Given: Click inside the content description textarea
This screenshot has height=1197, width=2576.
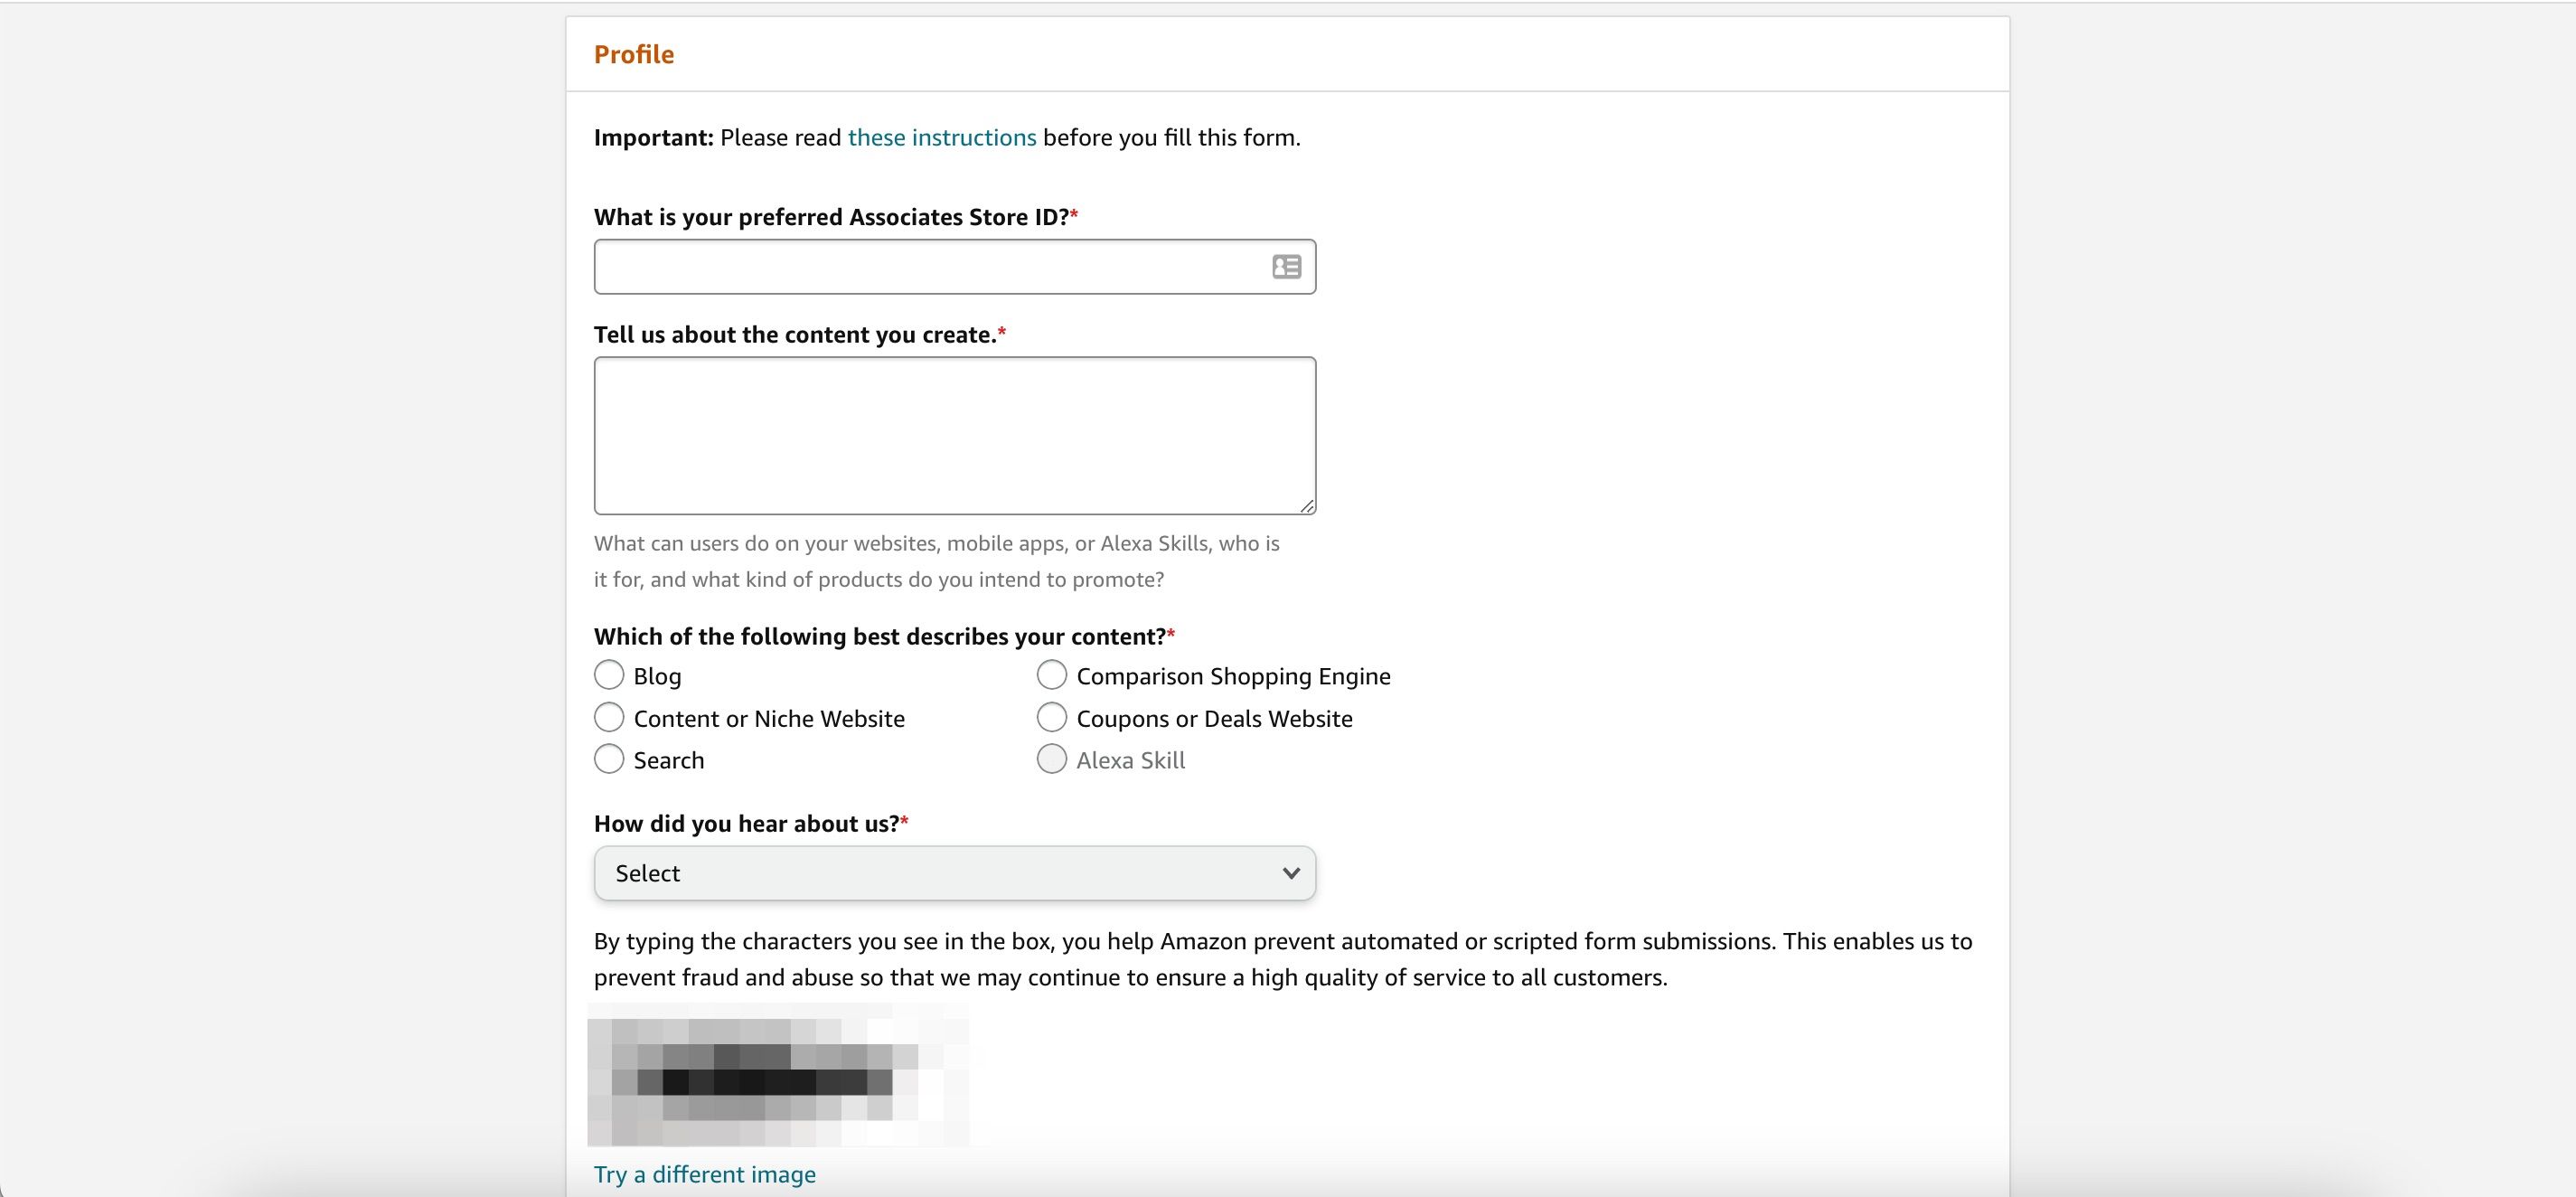Looking at the screenshot, I should [x=954, y=435].
